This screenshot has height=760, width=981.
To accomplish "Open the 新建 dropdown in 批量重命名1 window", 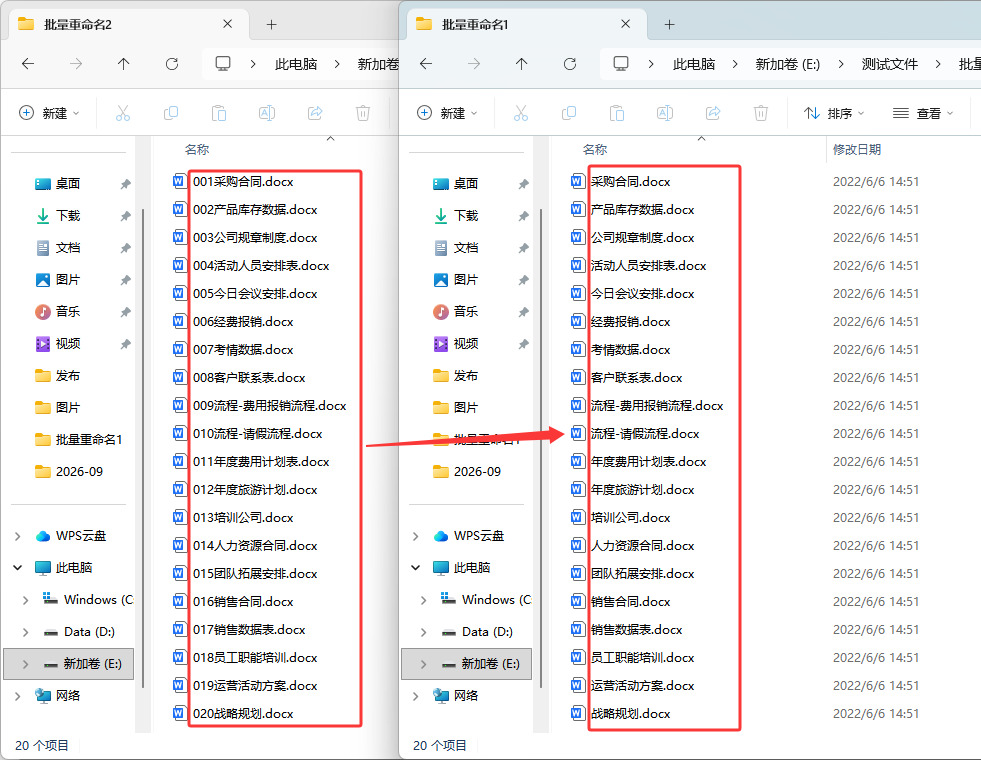I will point(447,113).
